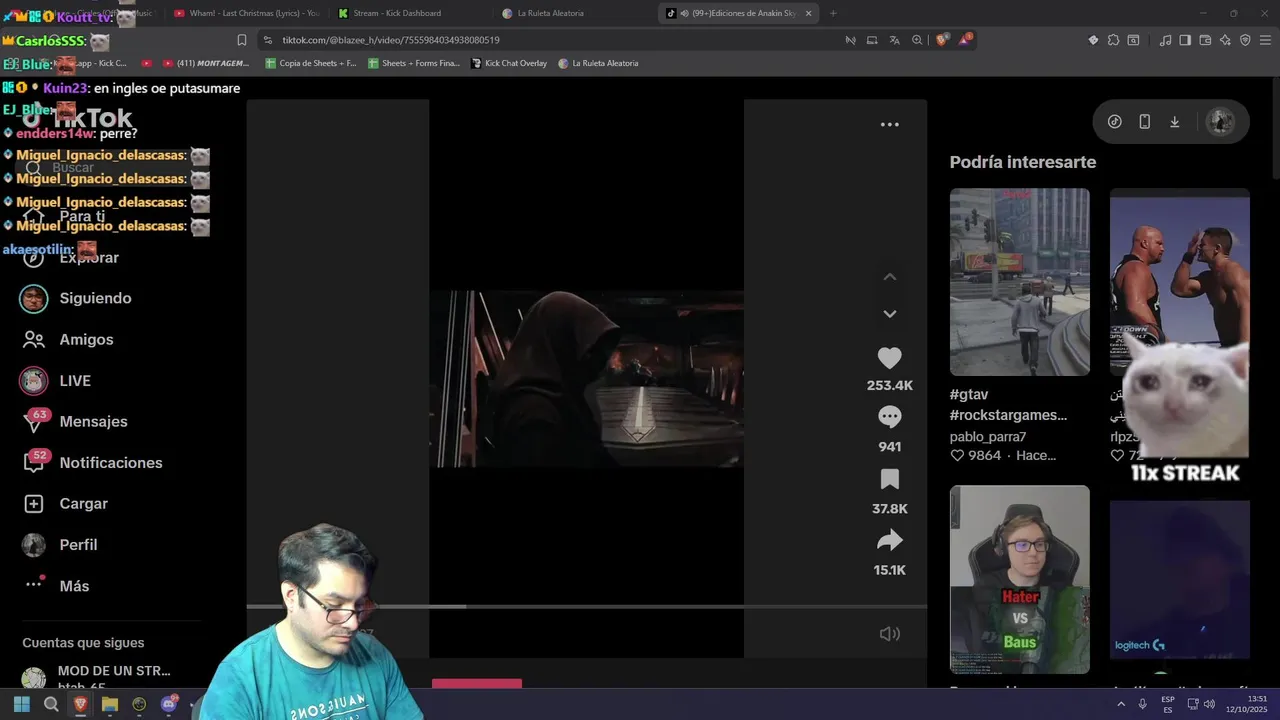Open Windows taskbar search
The image size is (1280, 720).
[x=51, y=704]
